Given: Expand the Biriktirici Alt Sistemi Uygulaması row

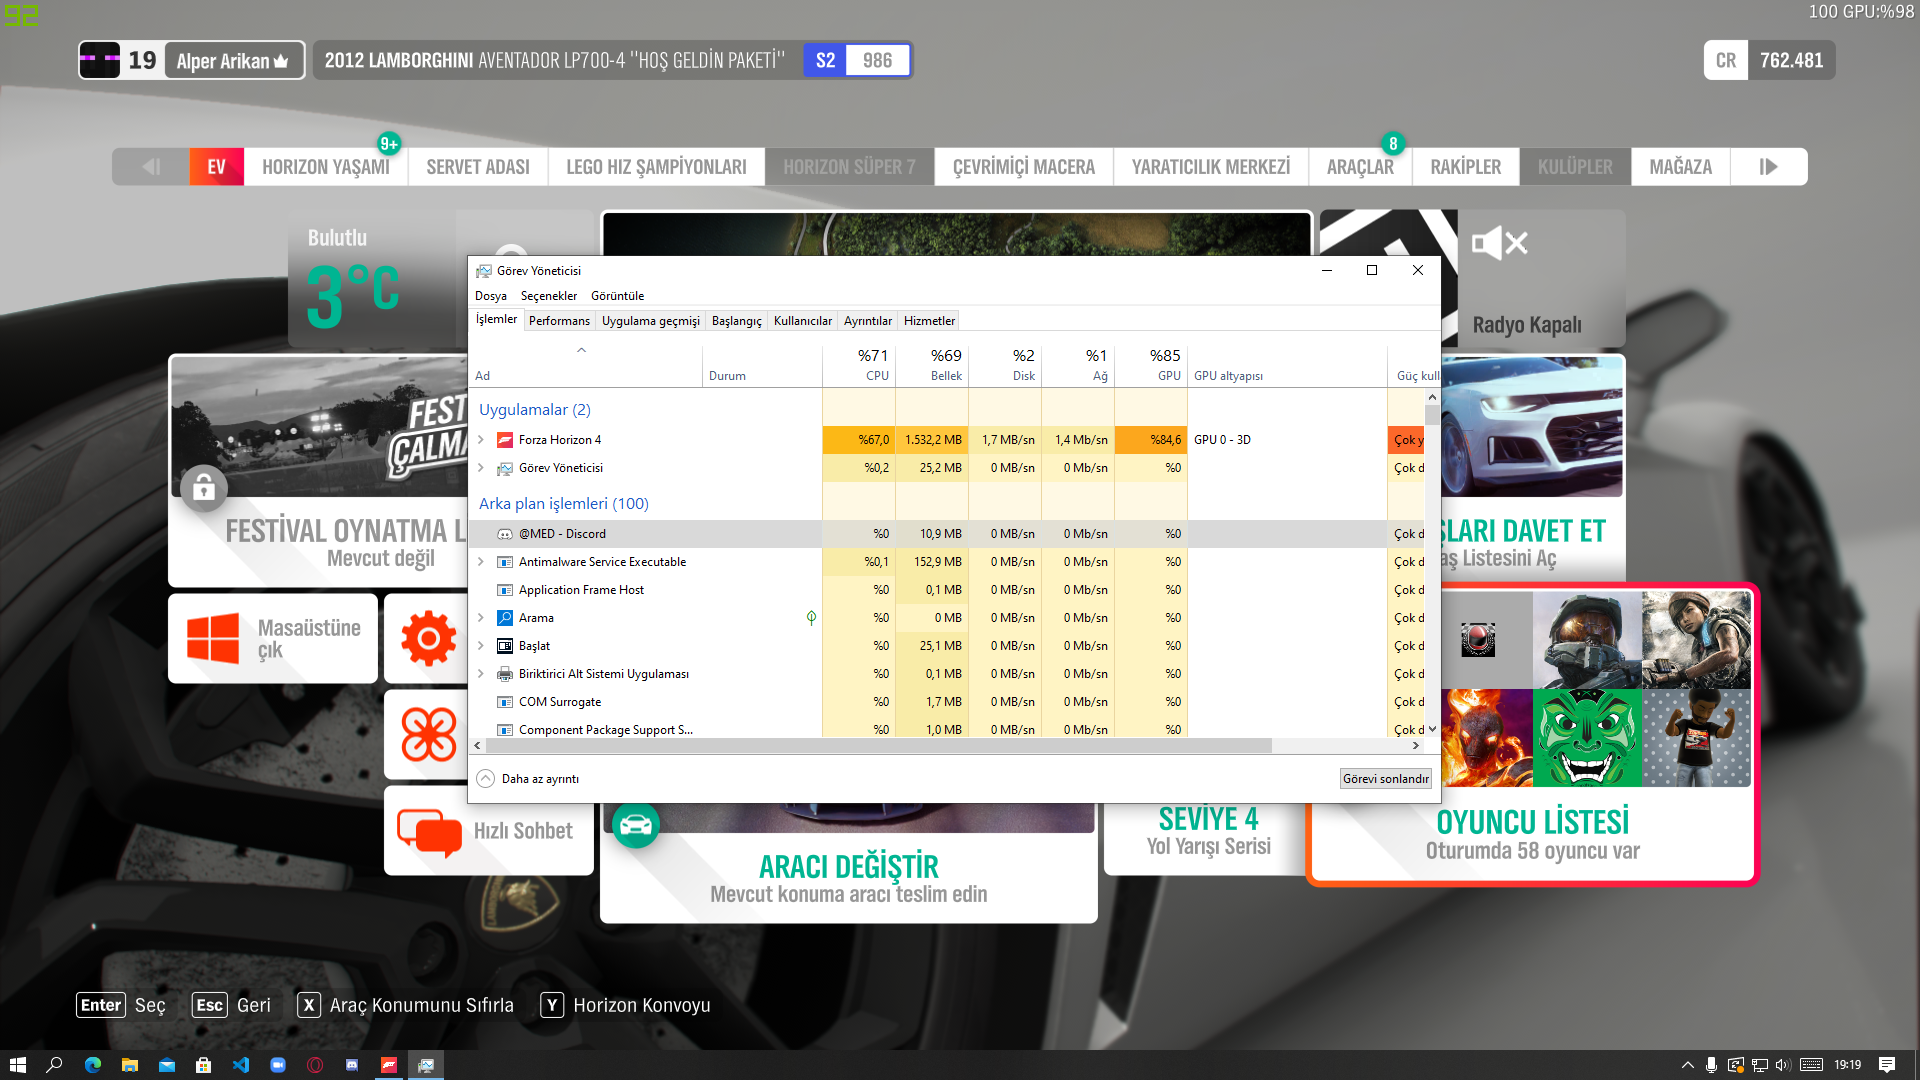Looking at the screenshot, I should pyautogui.click(x=481, y=674).
